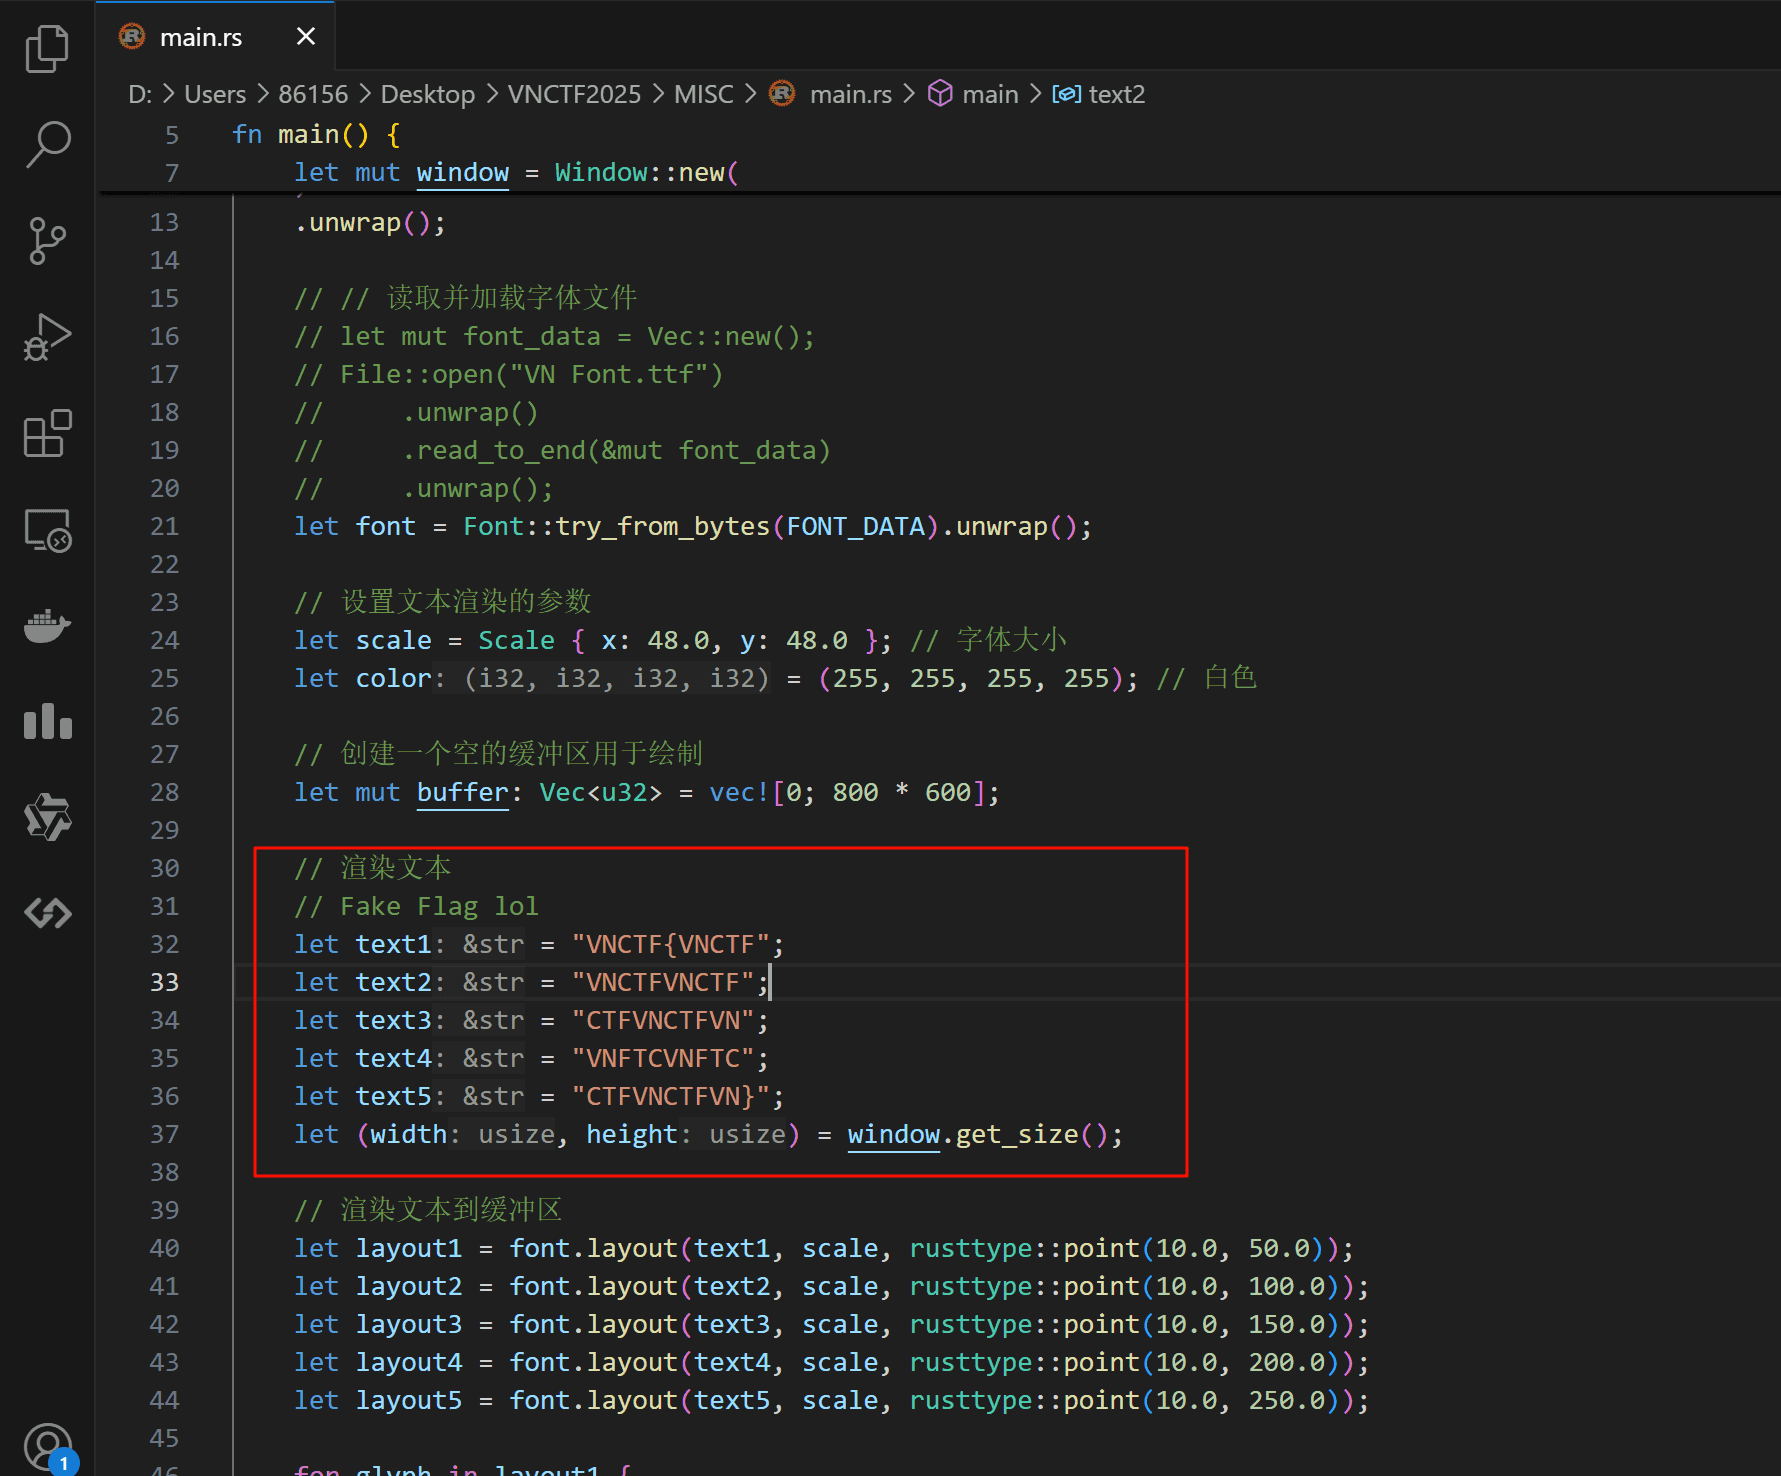Open the Search view icon

(47, 144)
